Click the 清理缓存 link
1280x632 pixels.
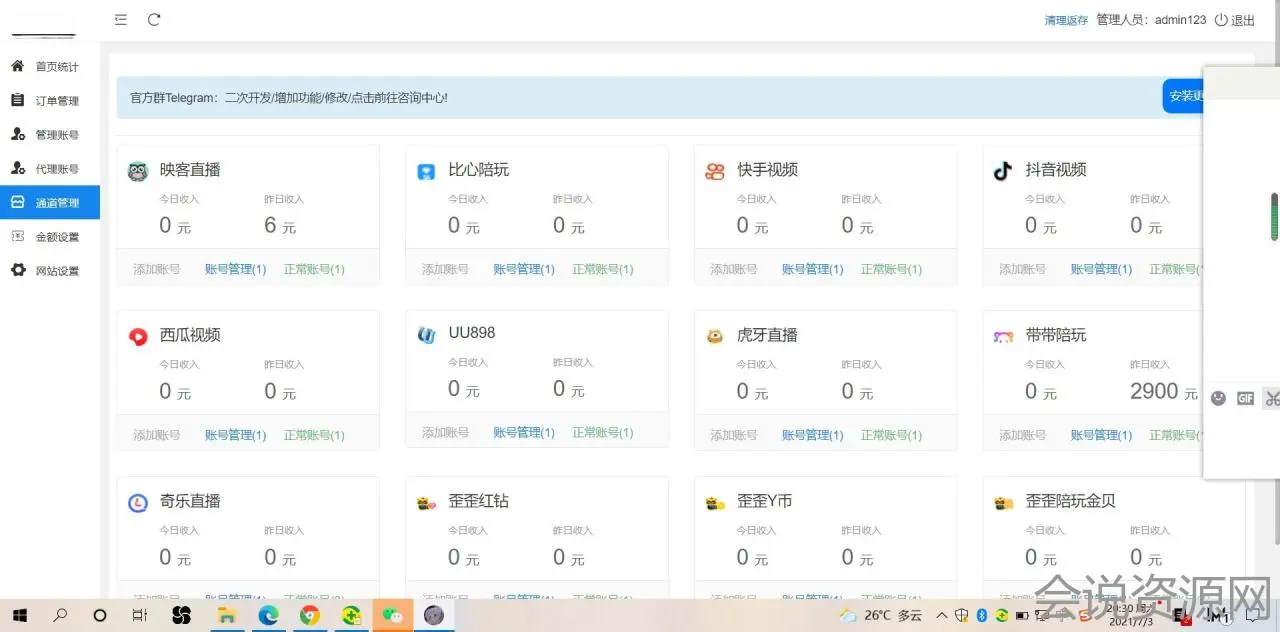1066,20
